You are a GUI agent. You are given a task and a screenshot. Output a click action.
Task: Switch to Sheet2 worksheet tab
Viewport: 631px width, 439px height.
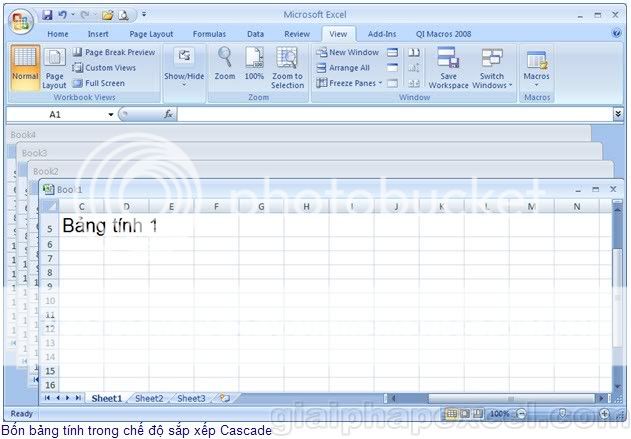[149, 398]
